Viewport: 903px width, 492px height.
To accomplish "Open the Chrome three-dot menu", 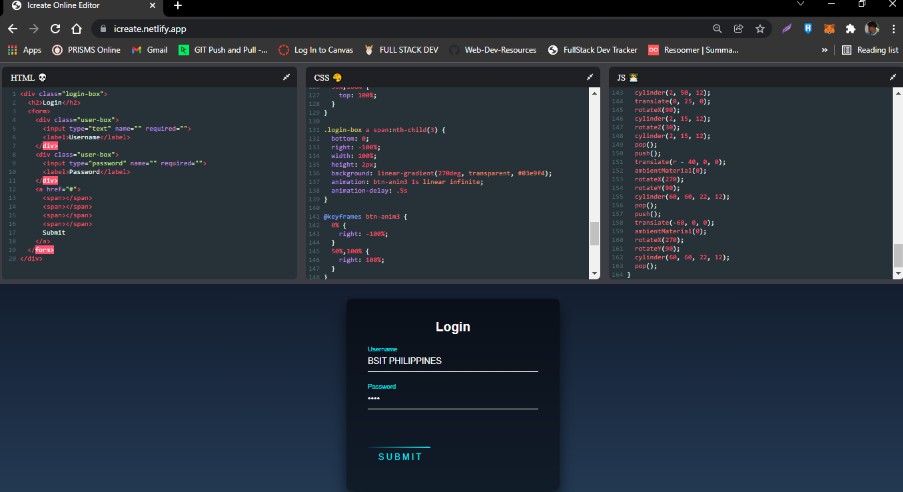I will [892, 29].
